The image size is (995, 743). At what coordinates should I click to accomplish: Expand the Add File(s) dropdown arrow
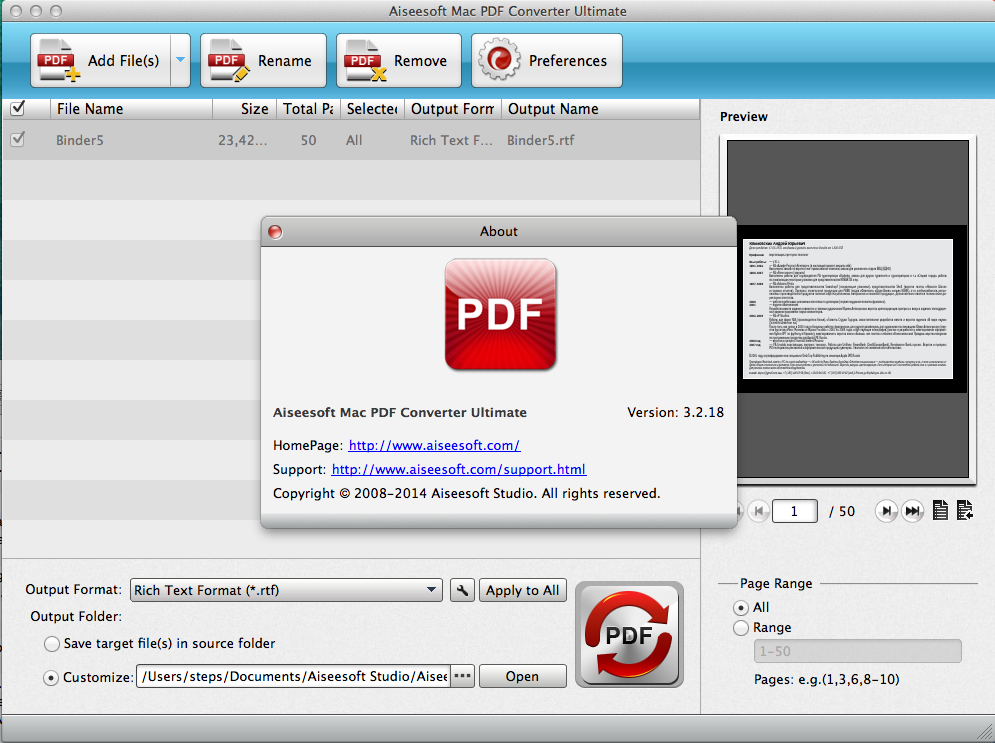click(x=180, y=60)
